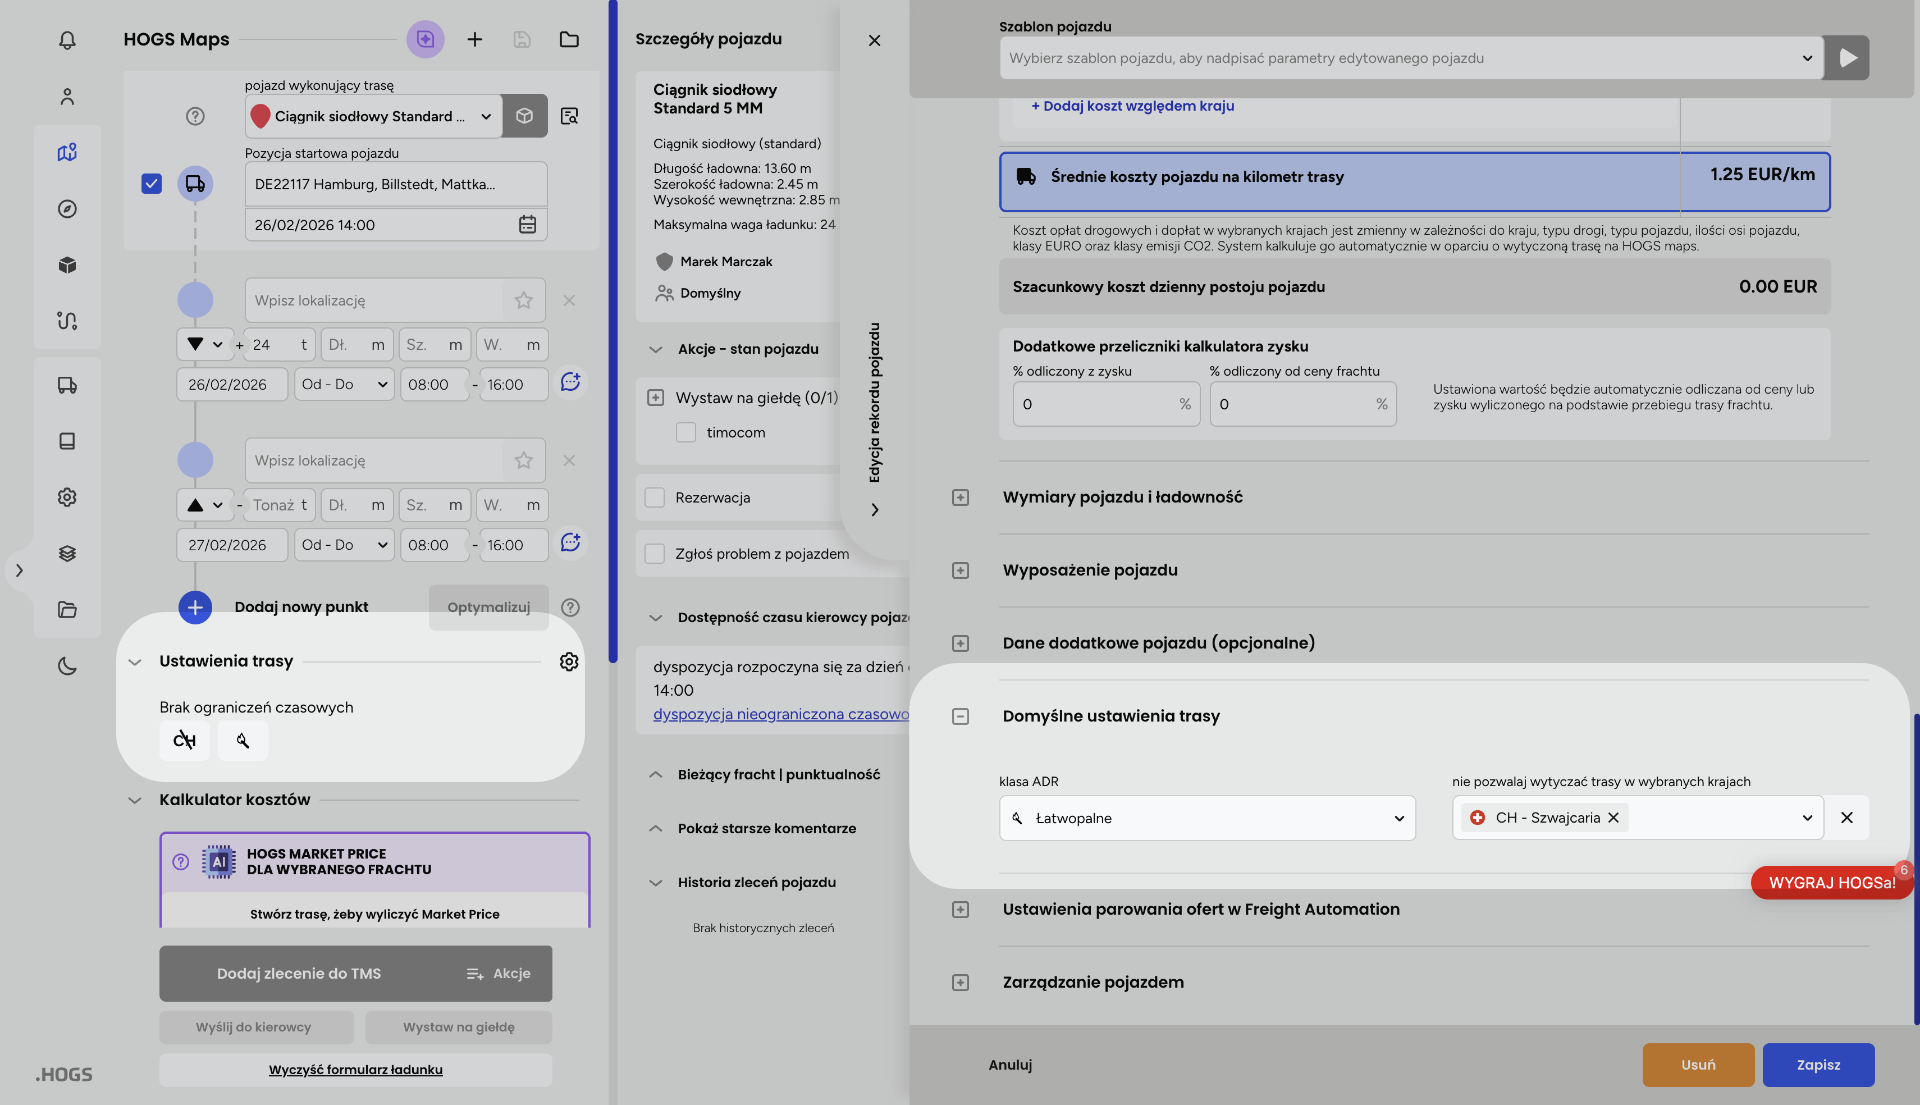Click dyspozycja nieograniczona czasowo link
Screen dimensions: 1920x1105
point(781,714)
